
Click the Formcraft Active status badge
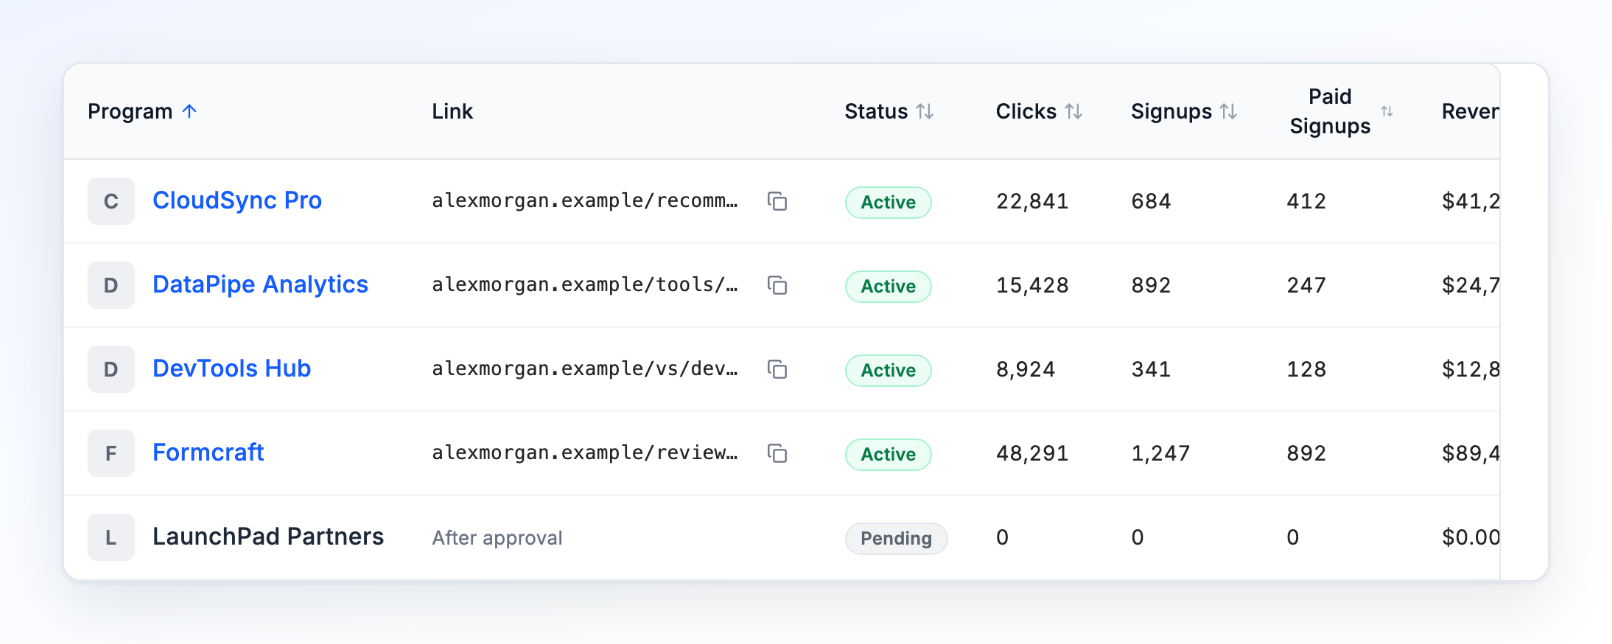[888, 454]
